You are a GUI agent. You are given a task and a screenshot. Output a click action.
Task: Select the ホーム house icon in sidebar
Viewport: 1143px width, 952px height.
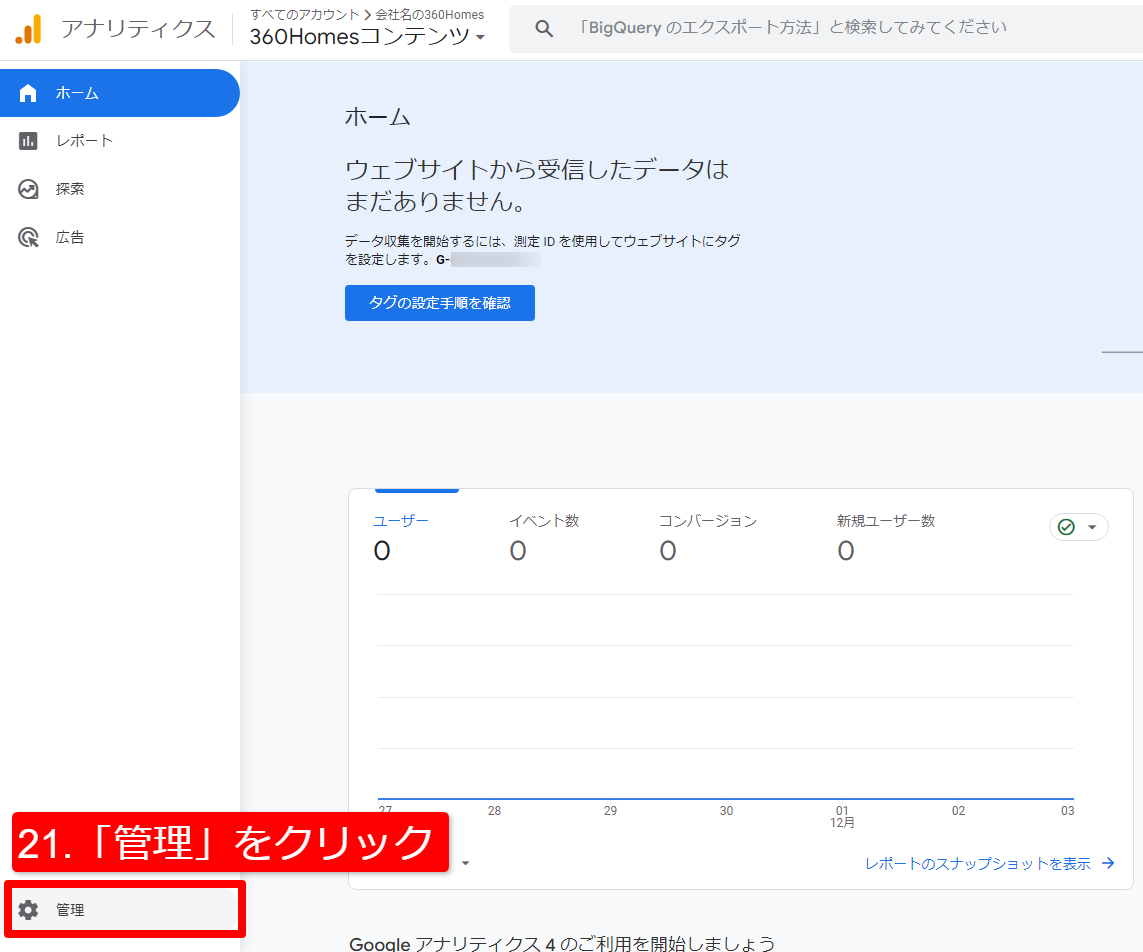click(x=28, y=93)
